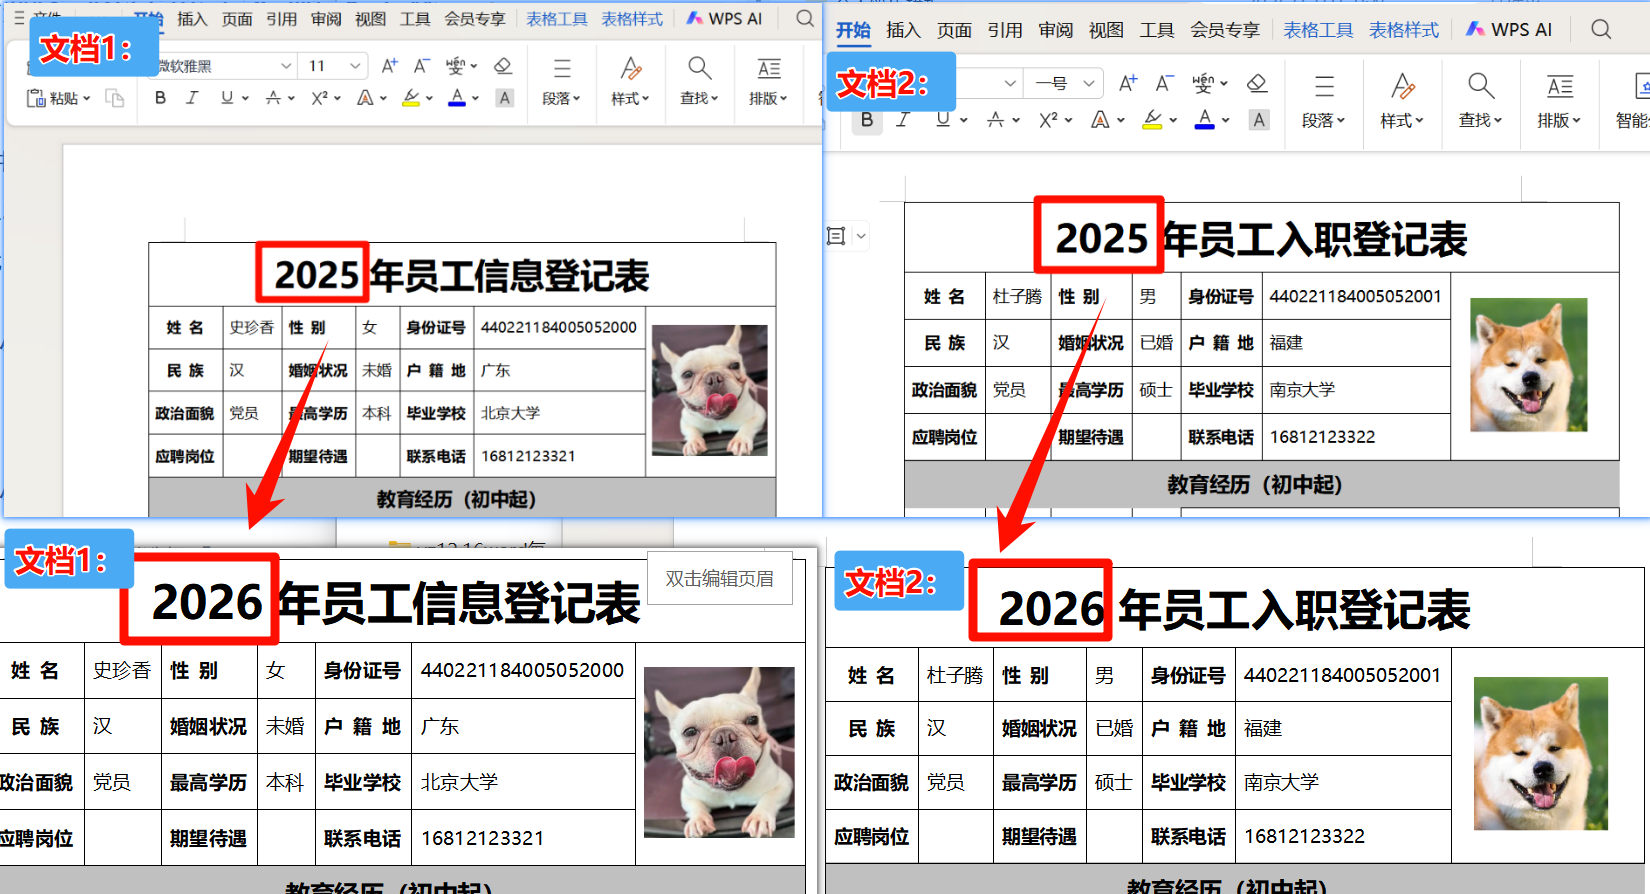Viewport: 1650px width, 894px height.
Task: Switch to 表格工具 tab in 文档1 window
Action: (x=557, y=18)
